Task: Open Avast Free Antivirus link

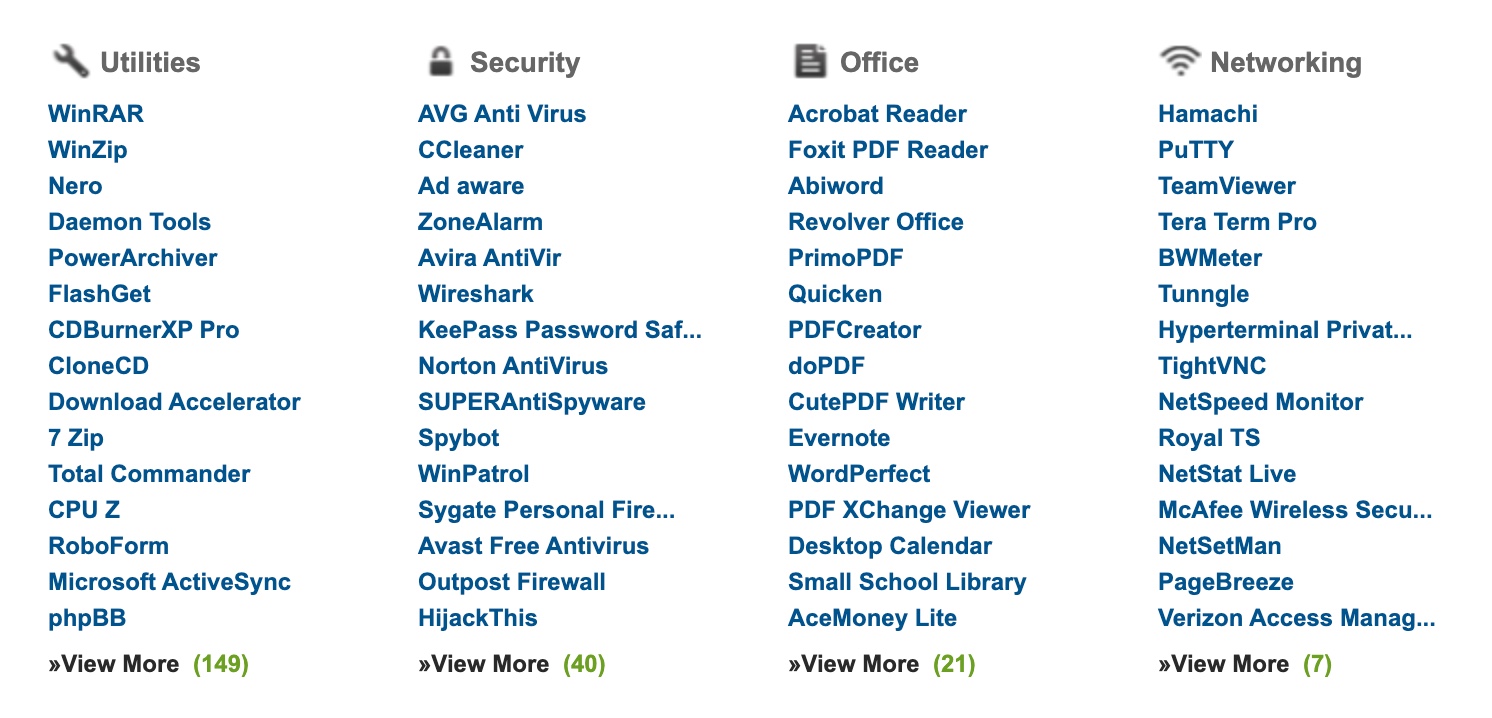Action: [x=533, y=546]
